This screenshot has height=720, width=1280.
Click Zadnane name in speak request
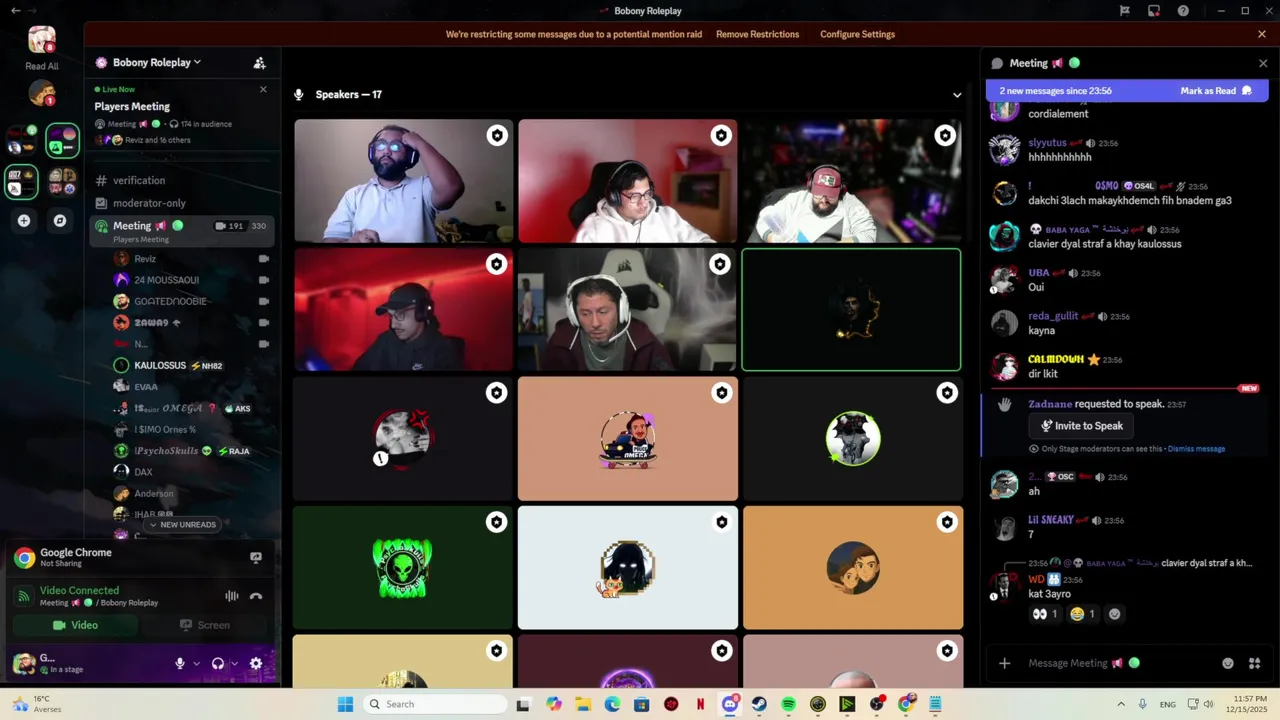pos(1050,404)
